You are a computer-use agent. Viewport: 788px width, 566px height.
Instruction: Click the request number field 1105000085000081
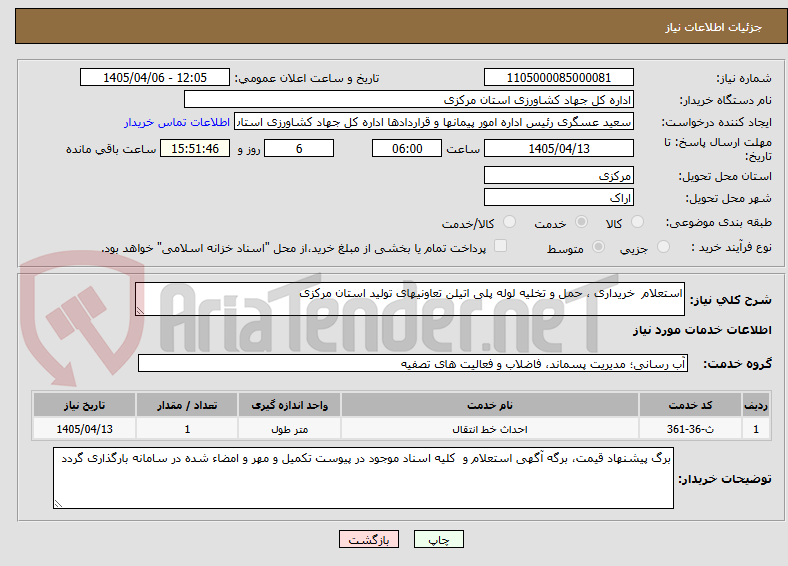click(x=558, y=77)
